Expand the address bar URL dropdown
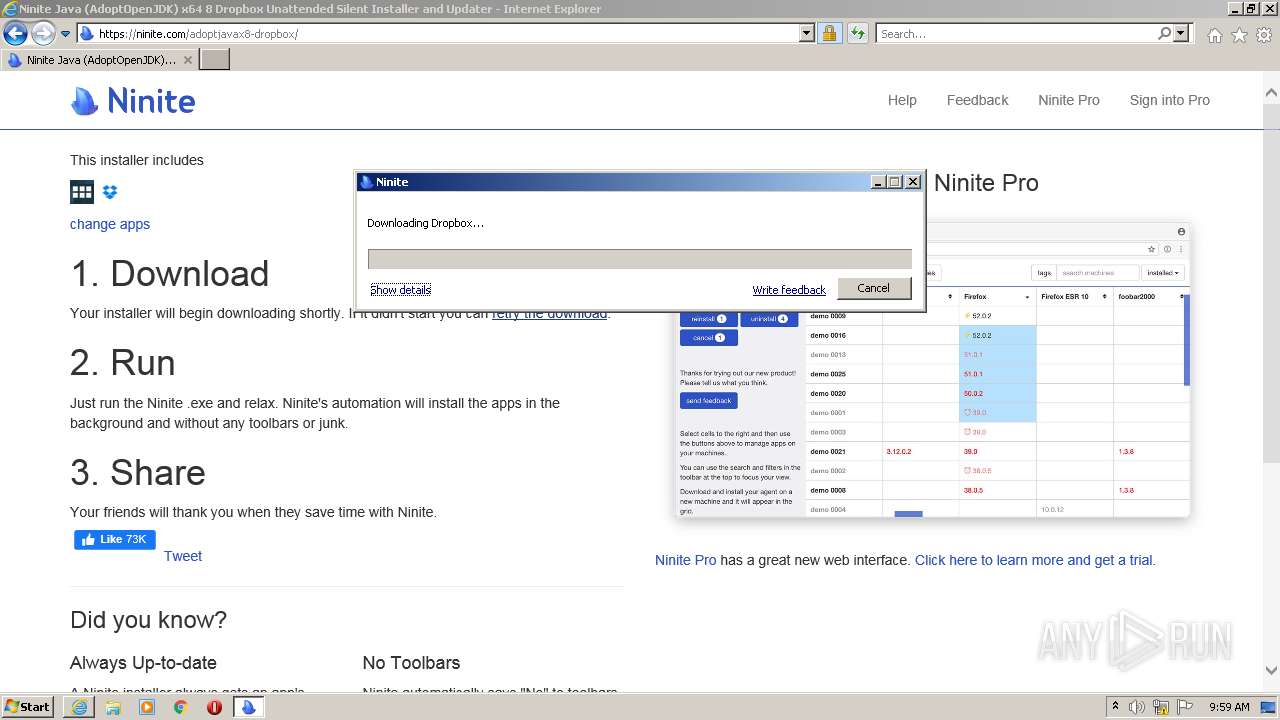 [807, 33]
